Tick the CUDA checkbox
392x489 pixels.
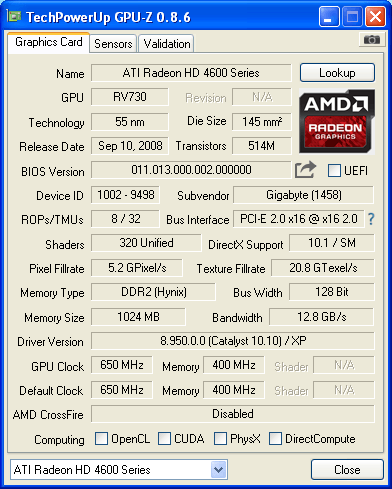click(x=164, y=438)
